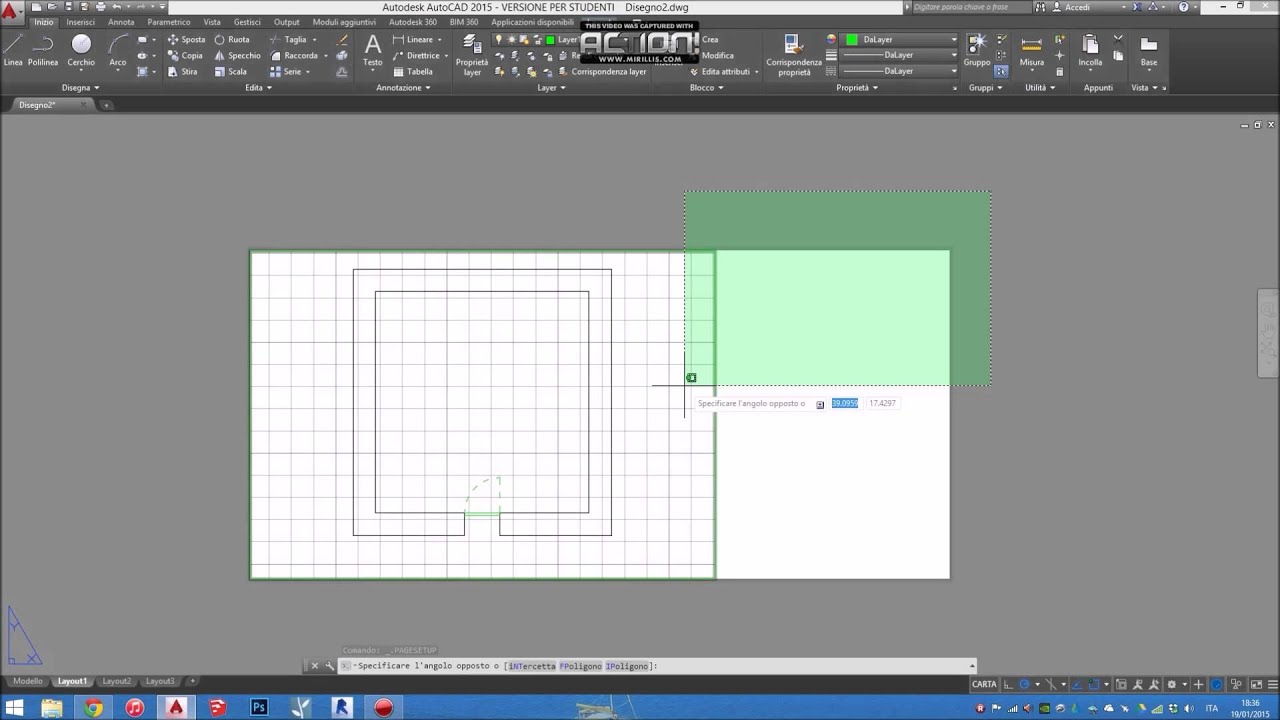Click the IPoligono command option
Screen dimensions: 1280x720
pos(628,666)
